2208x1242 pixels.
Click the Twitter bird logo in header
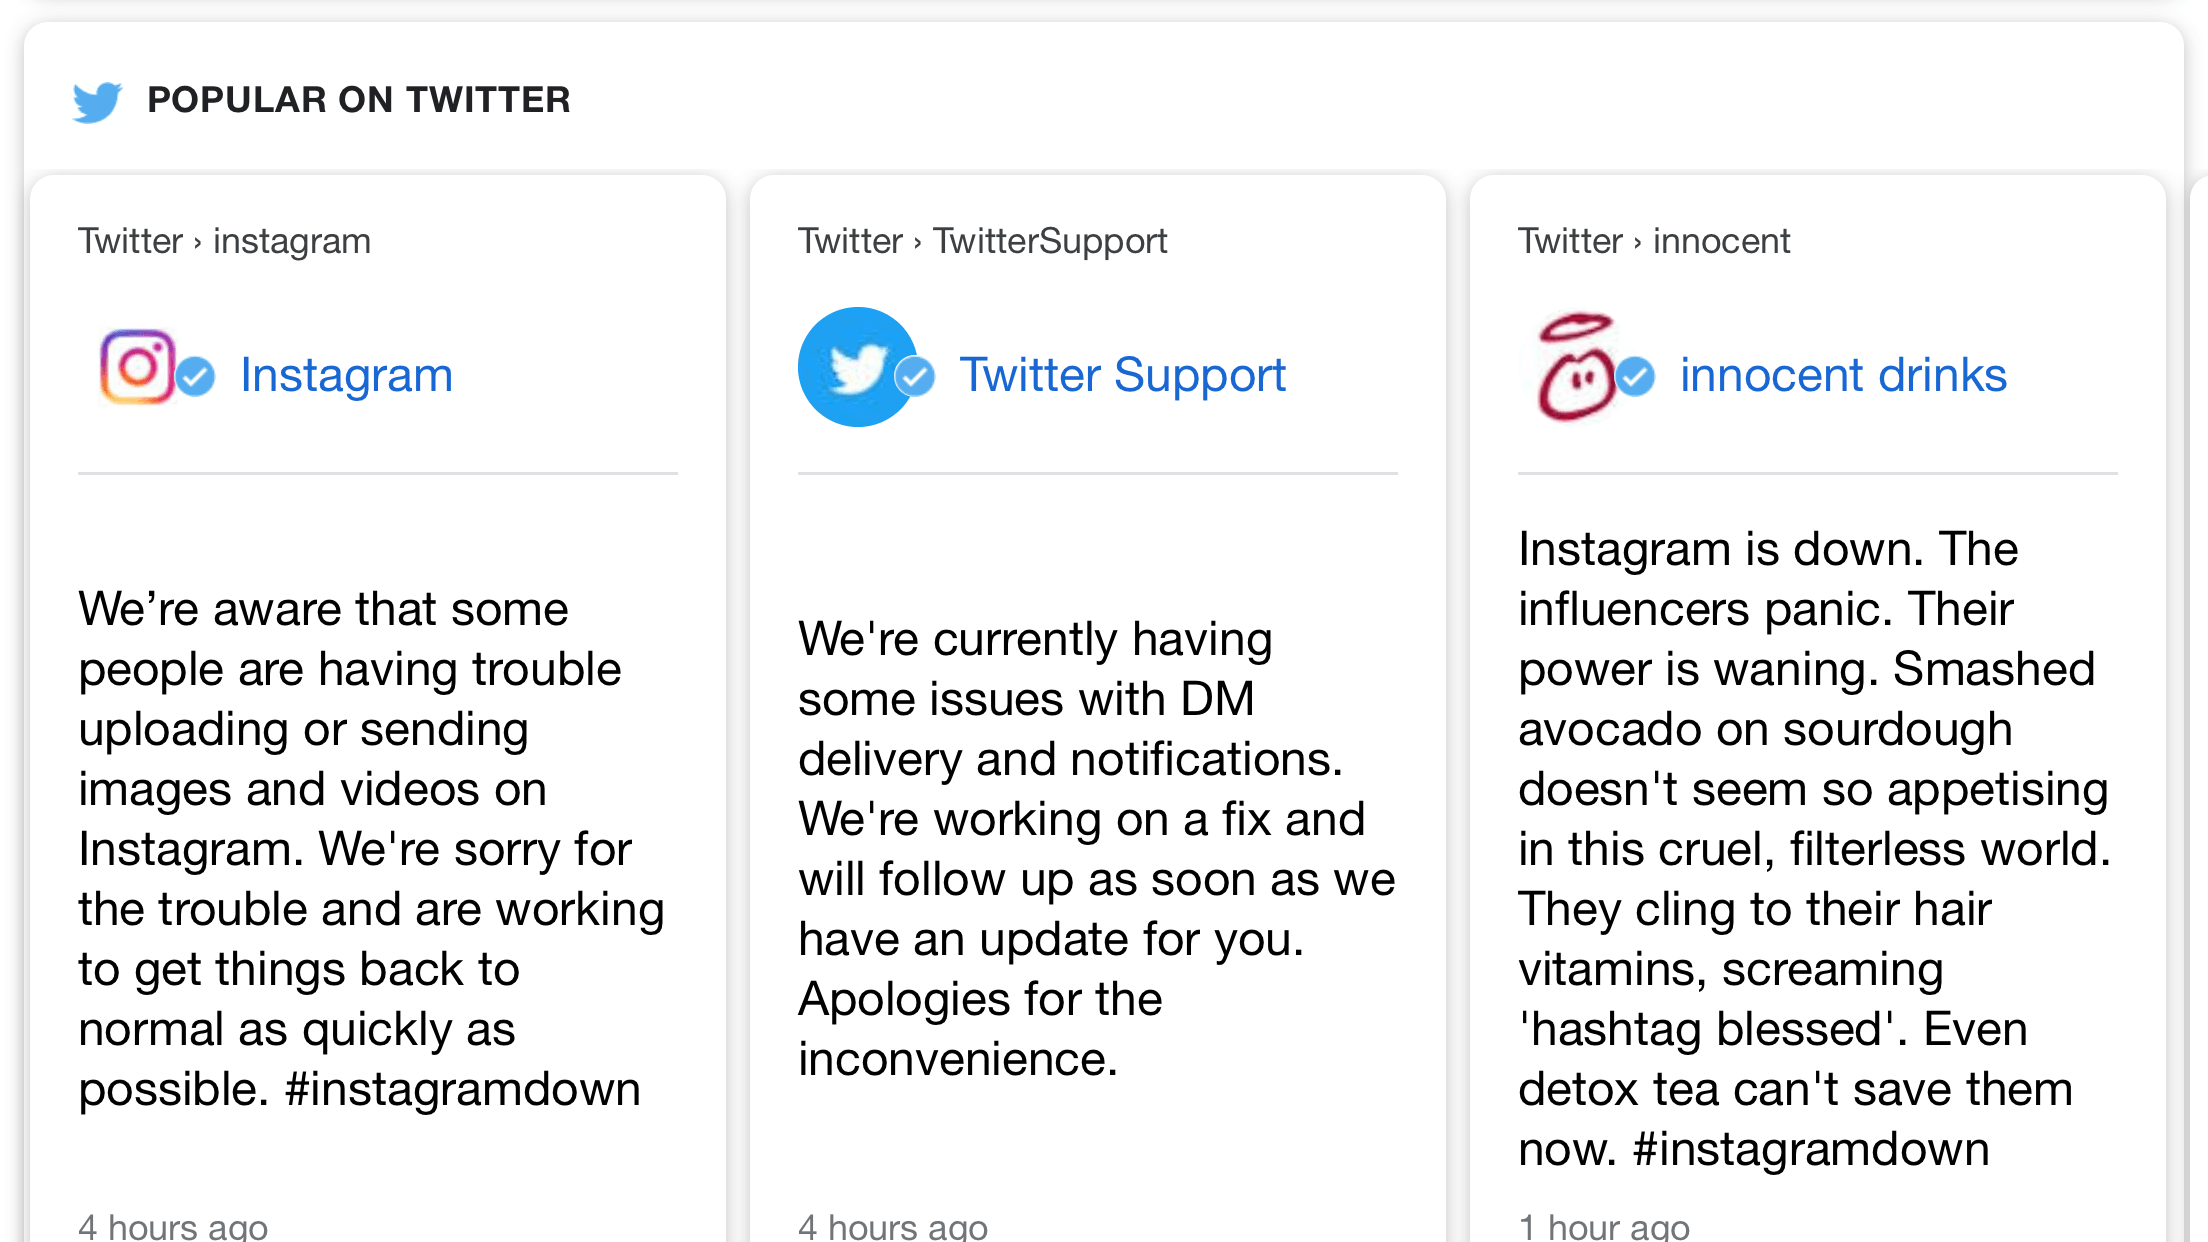tap(97, 101)
